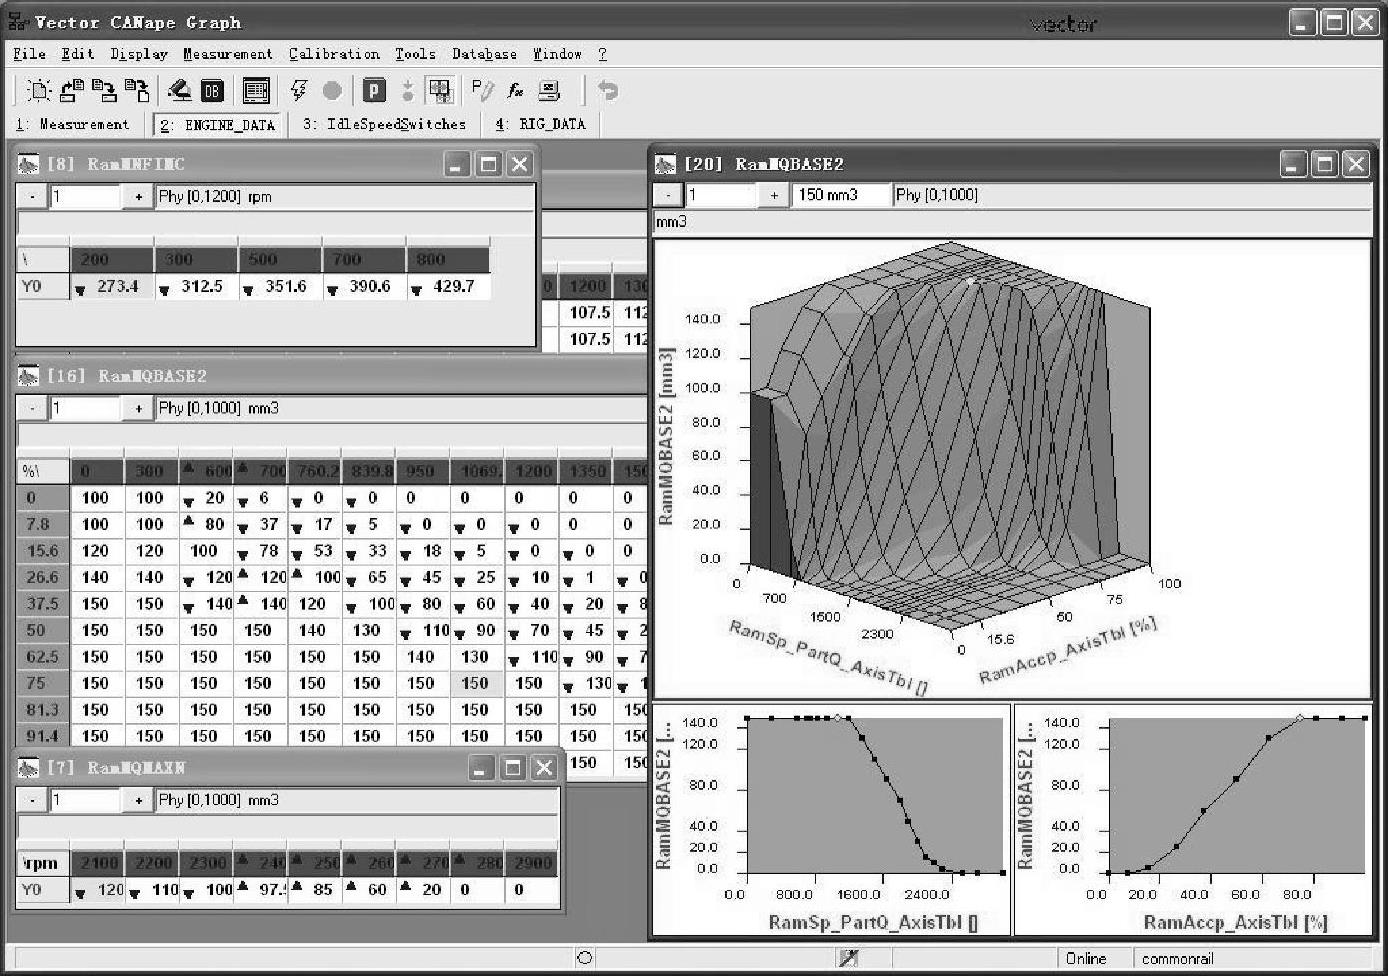
Task: Click the 150 mm3 value field
Action: (841, 195)
